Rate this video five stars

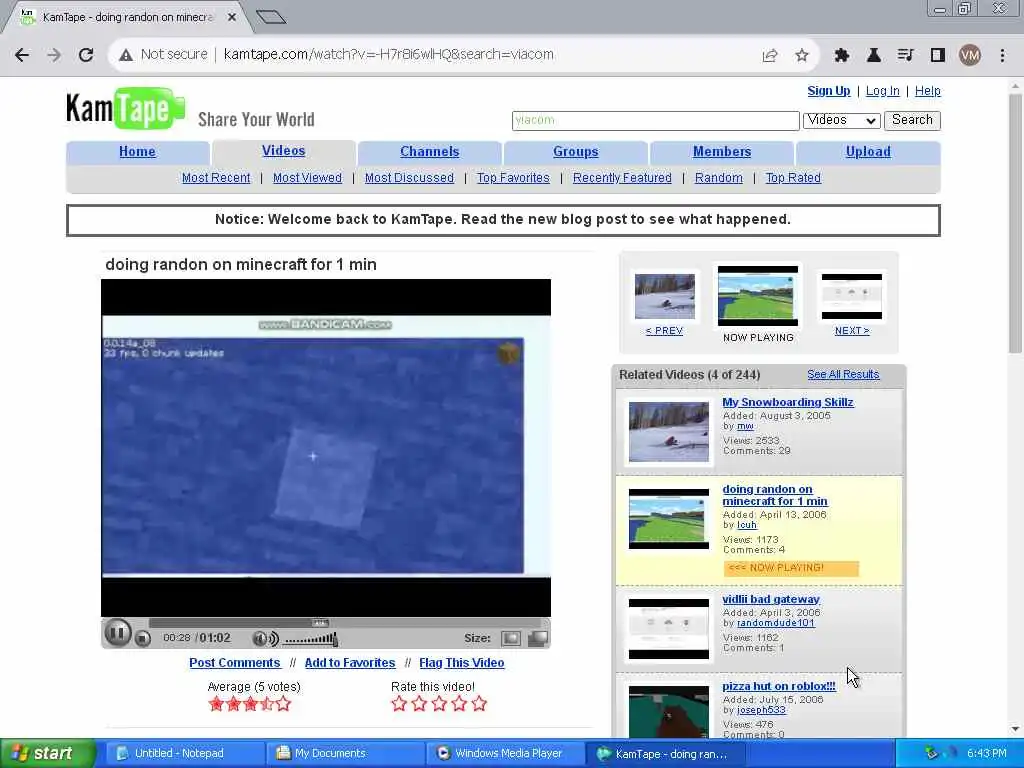click(x=479, y=703)
